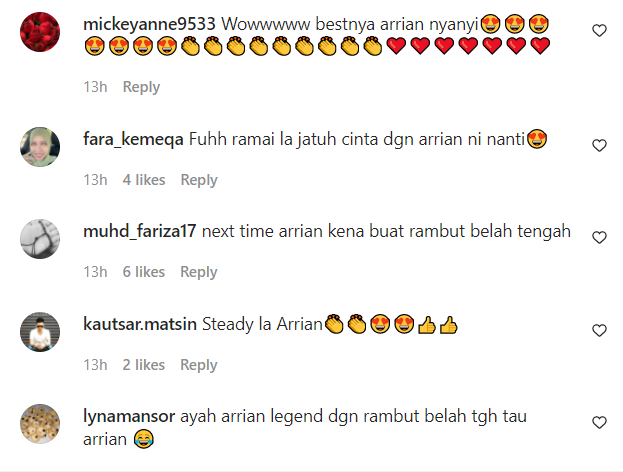The width and height of the screenshot is (623, 472).
Task: Like lynamansor's comment with heart icon
Action: (599, 422)
